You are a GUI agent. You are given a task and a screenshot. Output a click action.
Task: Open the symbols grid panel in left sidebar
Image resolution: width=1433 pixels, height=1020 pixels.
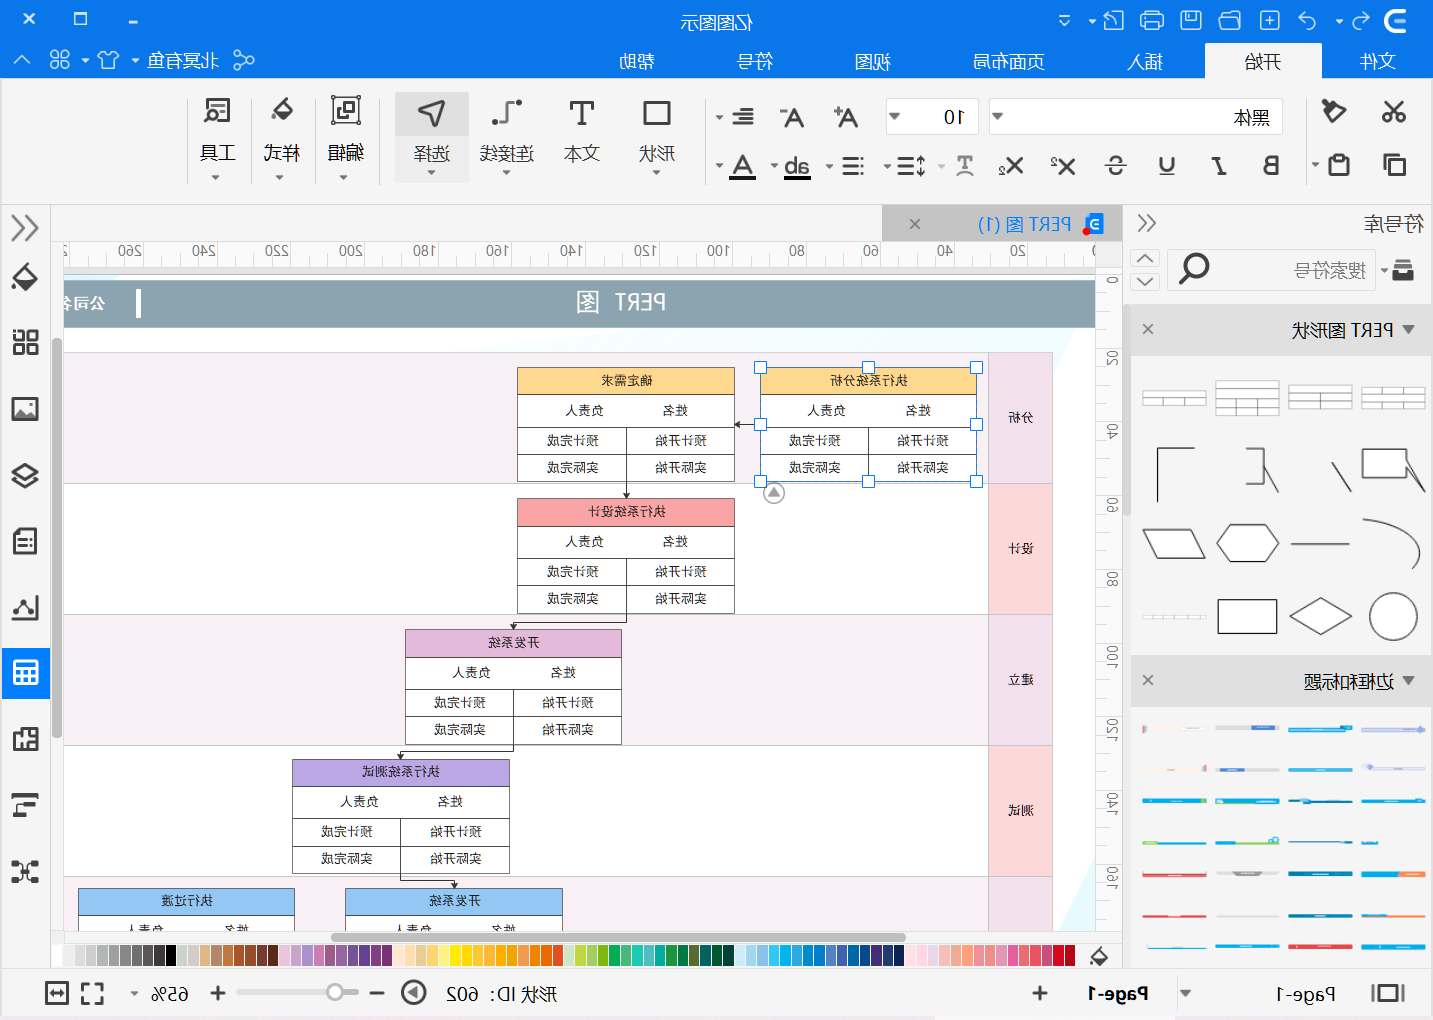pyautogui.click(x=25, y=342)
